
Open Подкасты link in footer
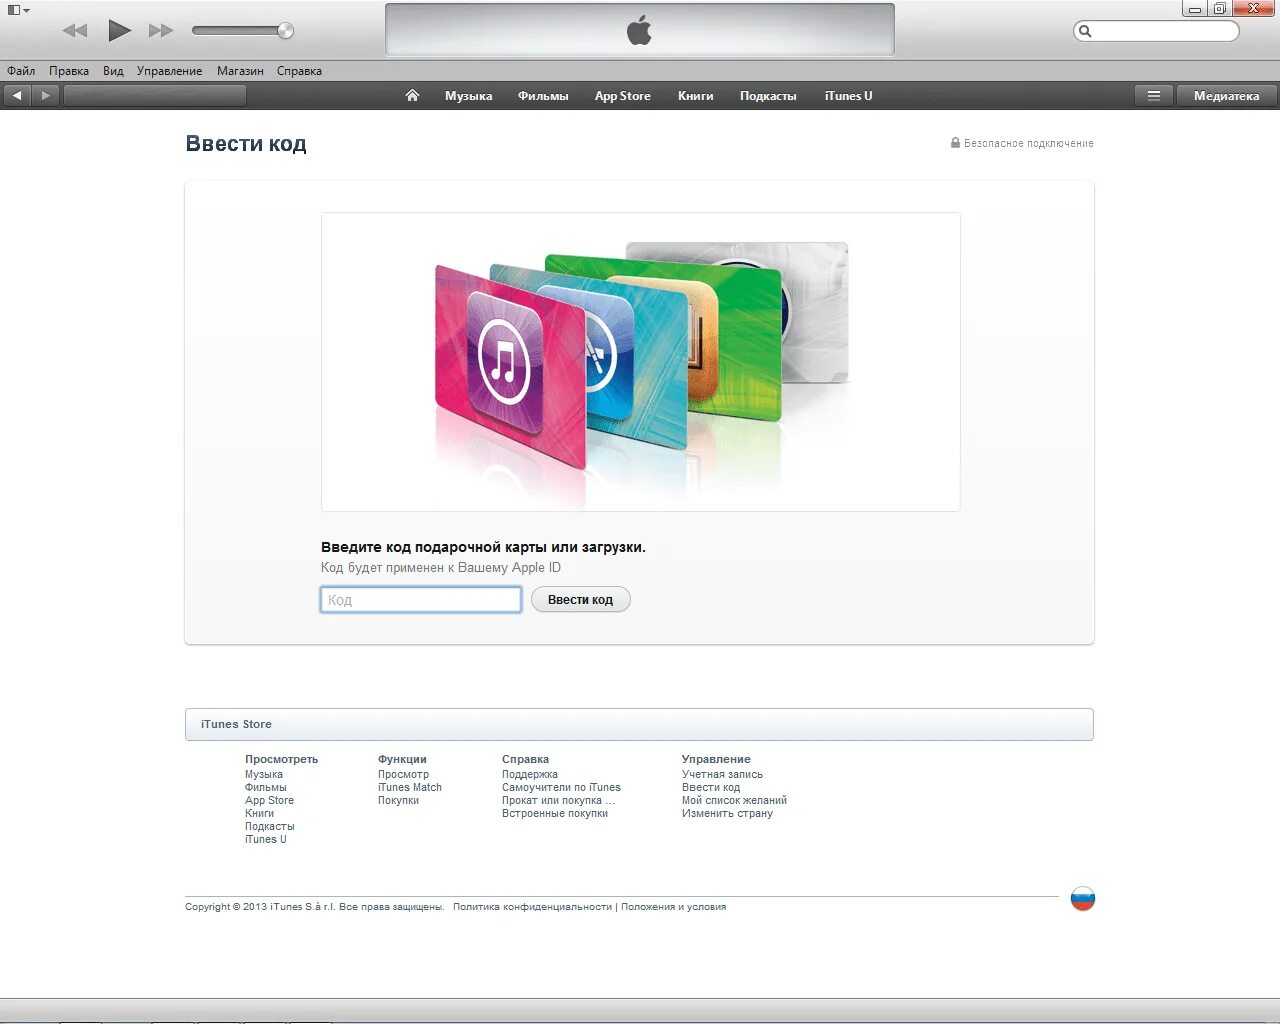270,826
